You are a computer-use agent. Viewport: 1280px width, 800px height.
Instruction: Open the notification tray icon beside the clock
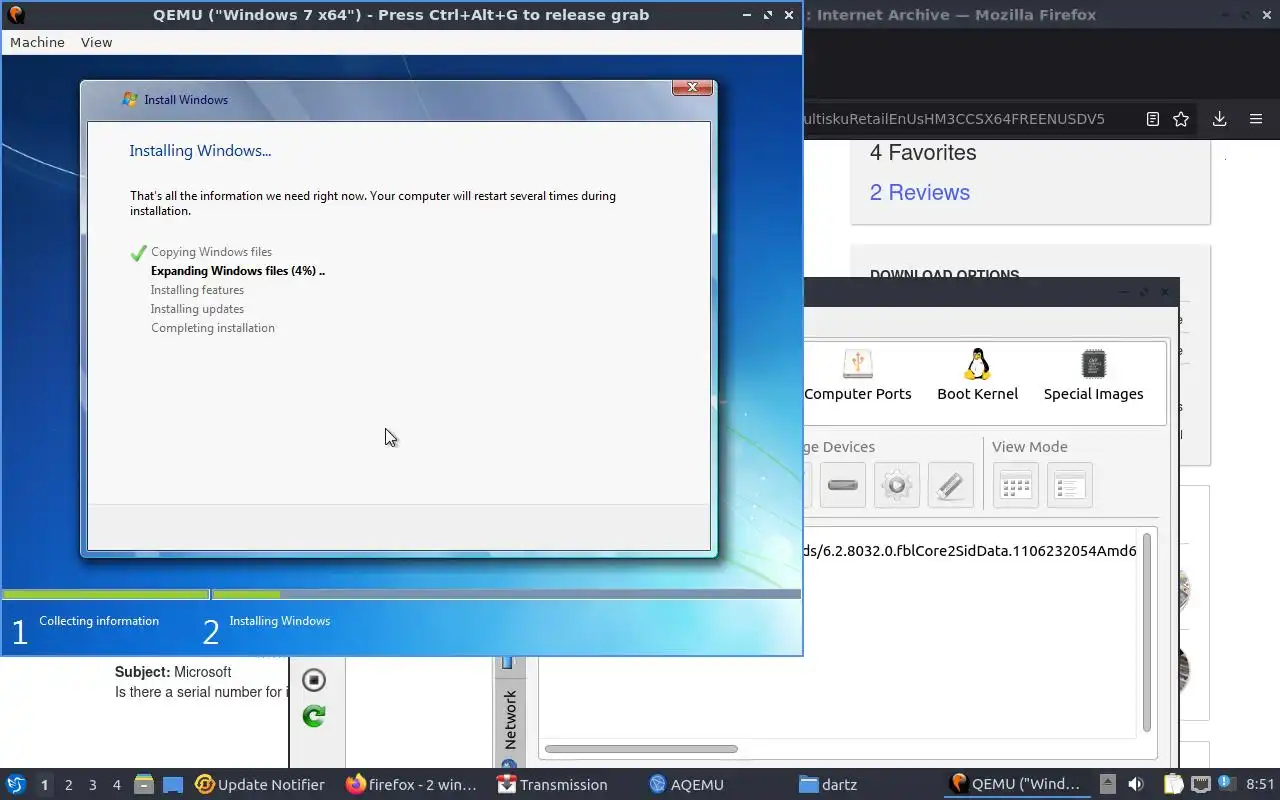click(1228, 784)
